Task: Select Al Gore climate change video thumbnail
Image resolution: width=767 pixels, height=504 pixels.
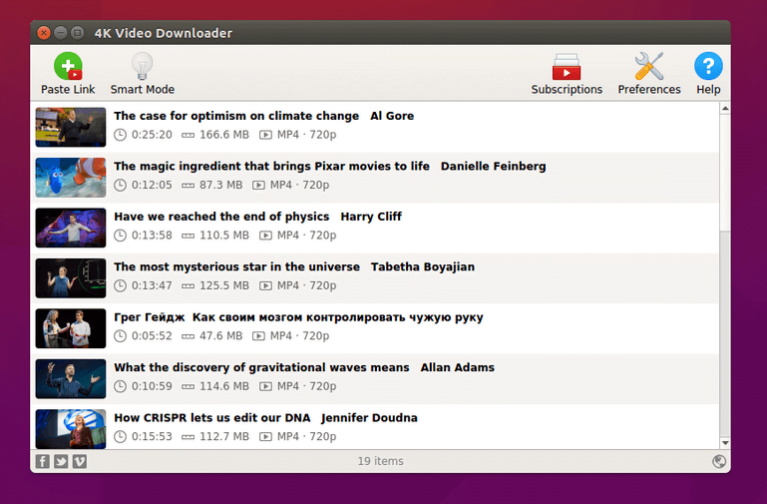Action: pyautogui.click(x=70, y=127)
